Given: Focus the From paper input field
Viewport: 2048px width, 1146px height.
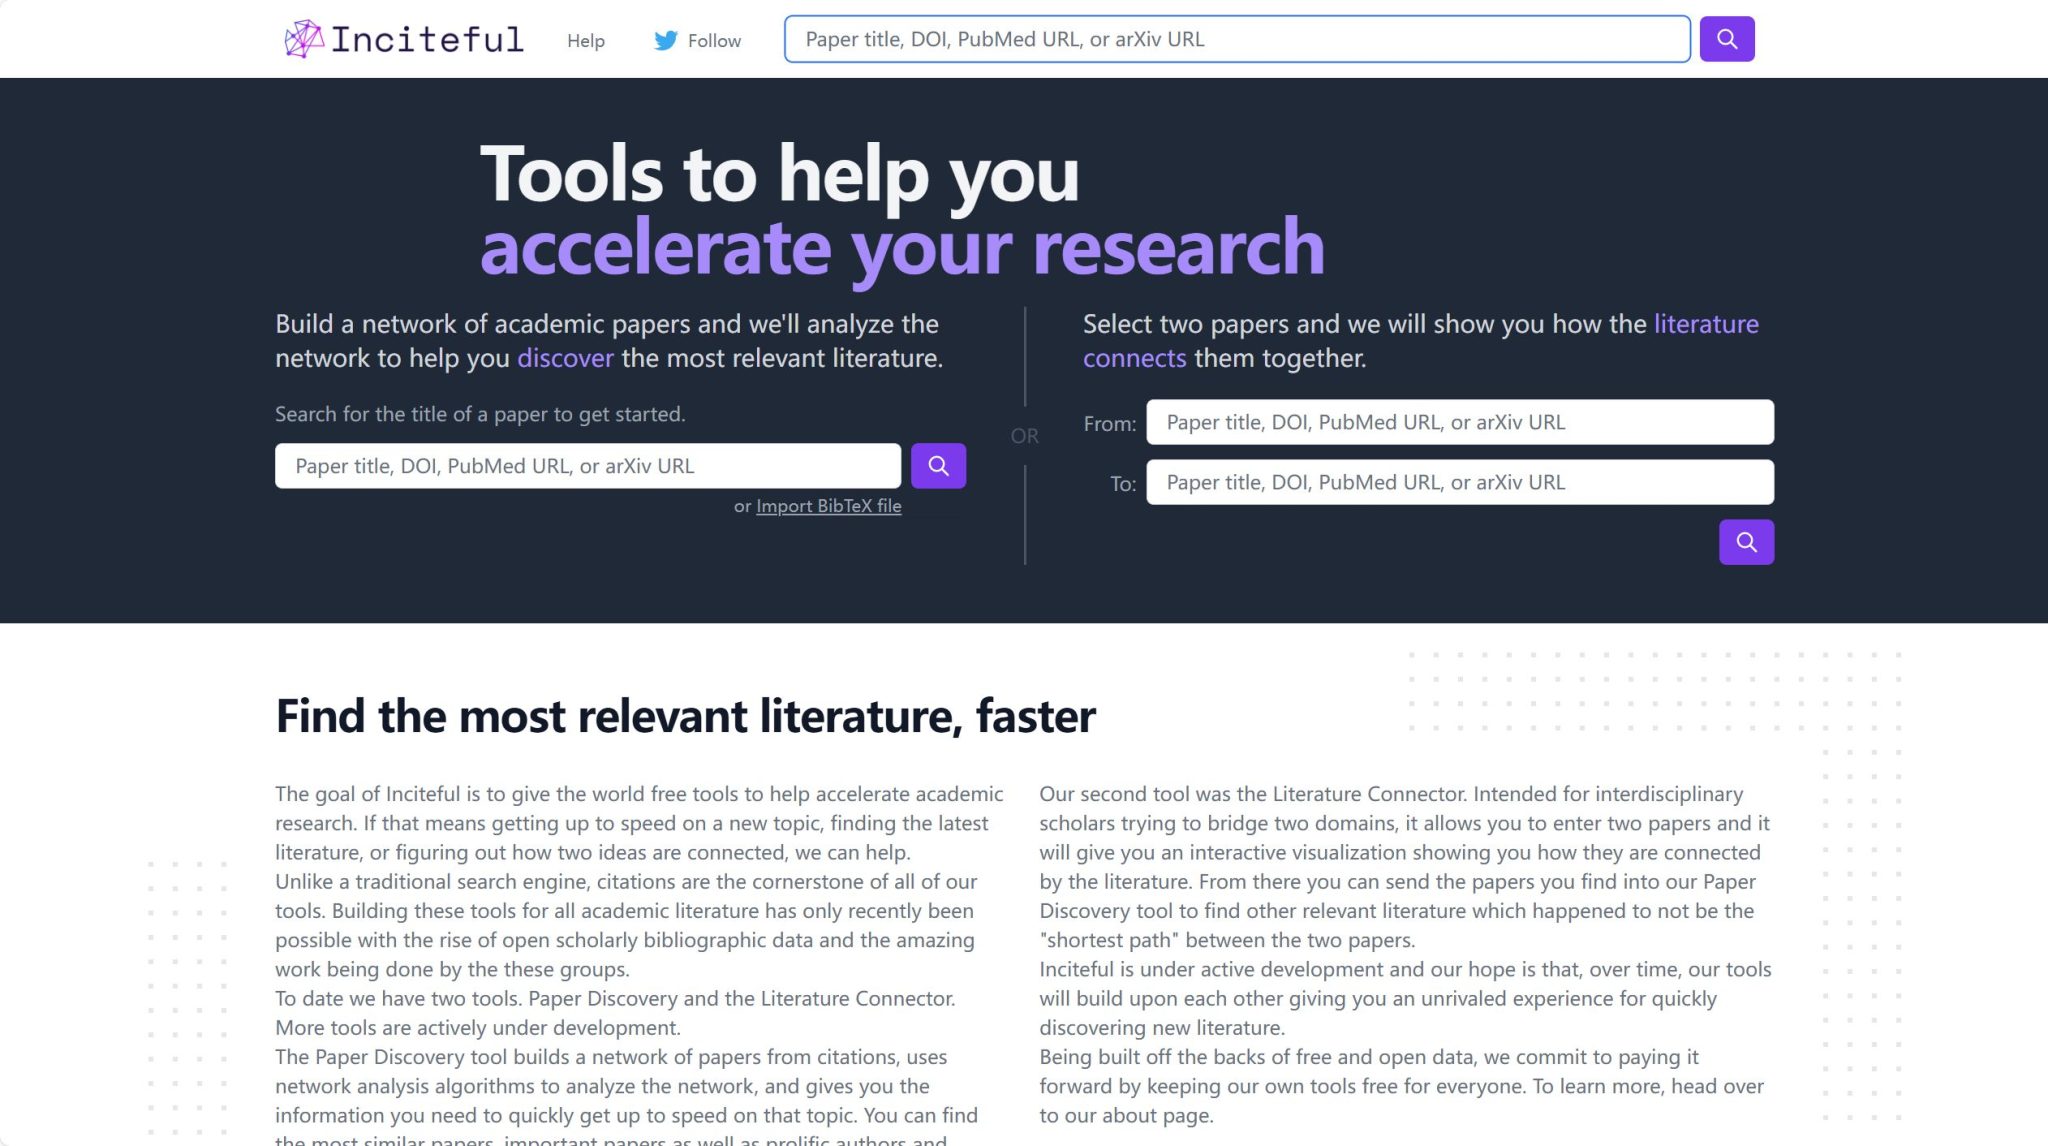Looking at the screenshot, I should click(x=1459, y=422).
